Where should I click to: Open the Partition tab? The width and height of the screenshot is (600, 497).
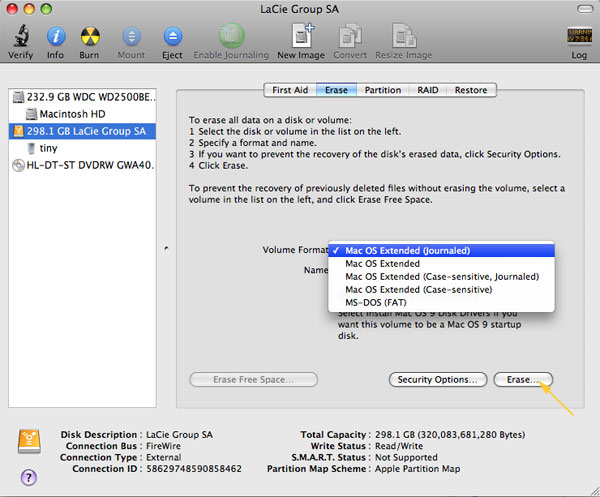tap(383, 90)
